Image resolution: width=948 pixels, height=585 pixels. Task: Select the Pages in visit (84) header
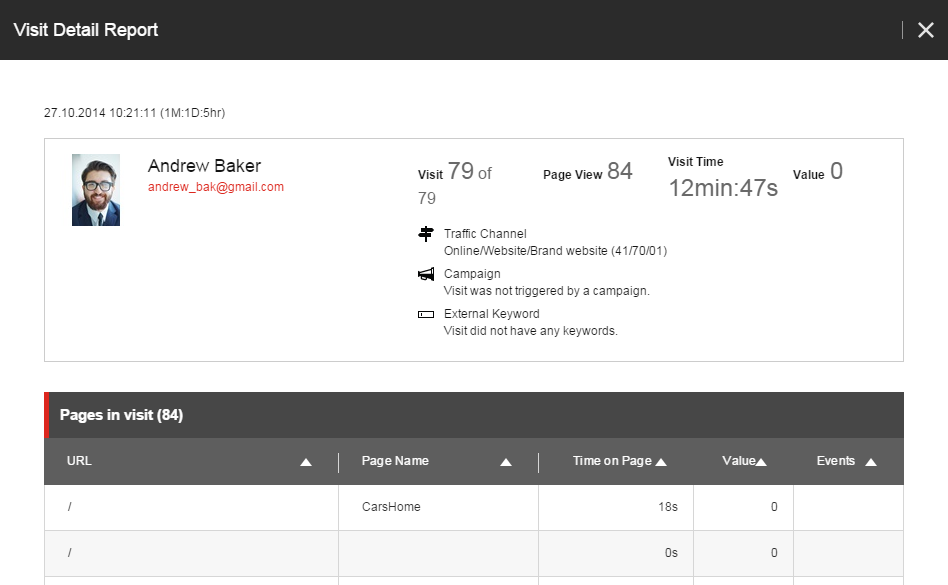click(x=120, y=414)
